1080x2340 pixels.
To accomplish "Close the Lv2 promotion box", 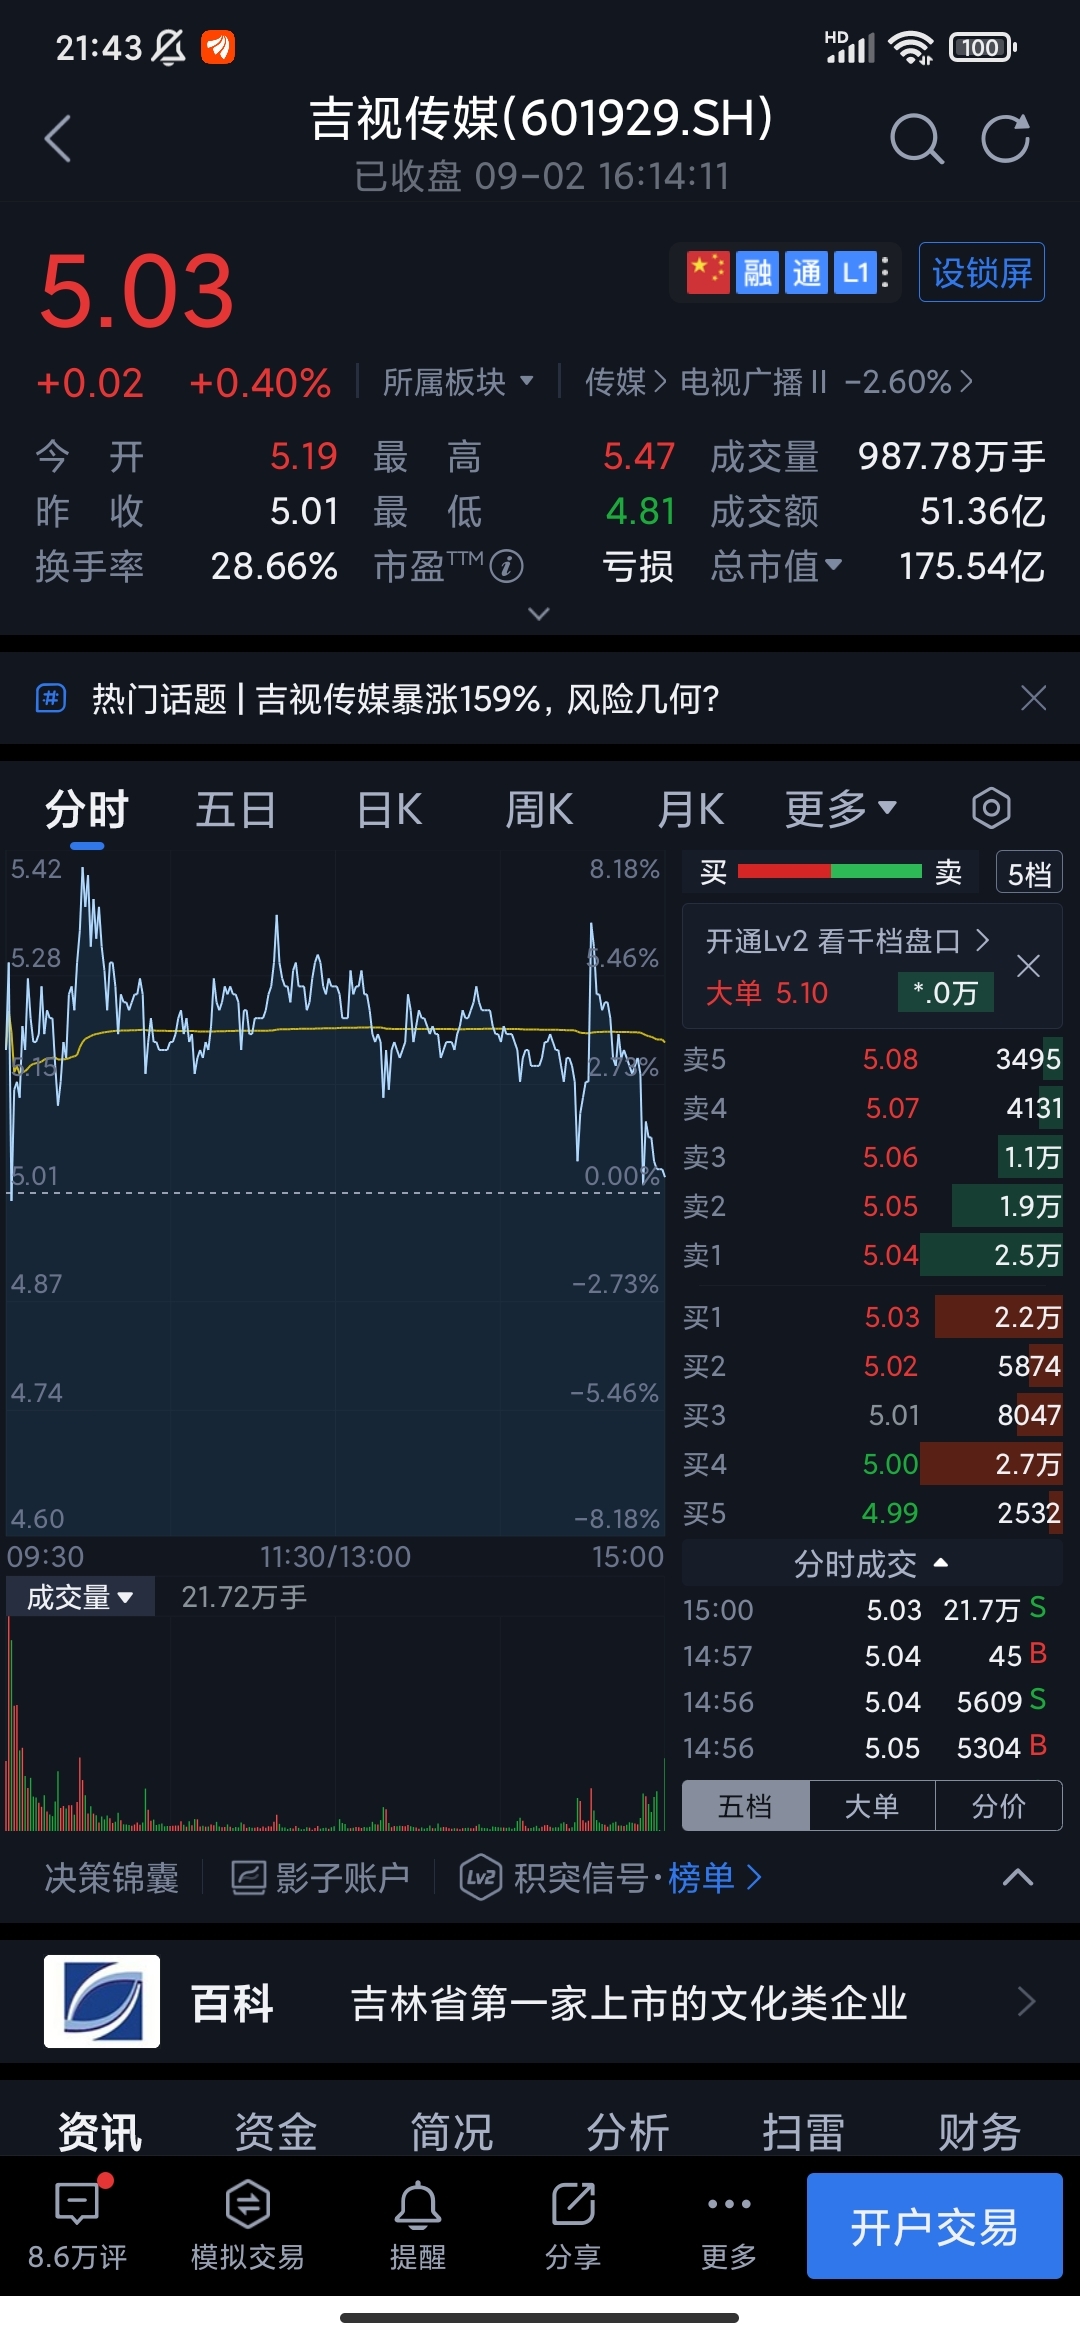I will (1028, 966).
